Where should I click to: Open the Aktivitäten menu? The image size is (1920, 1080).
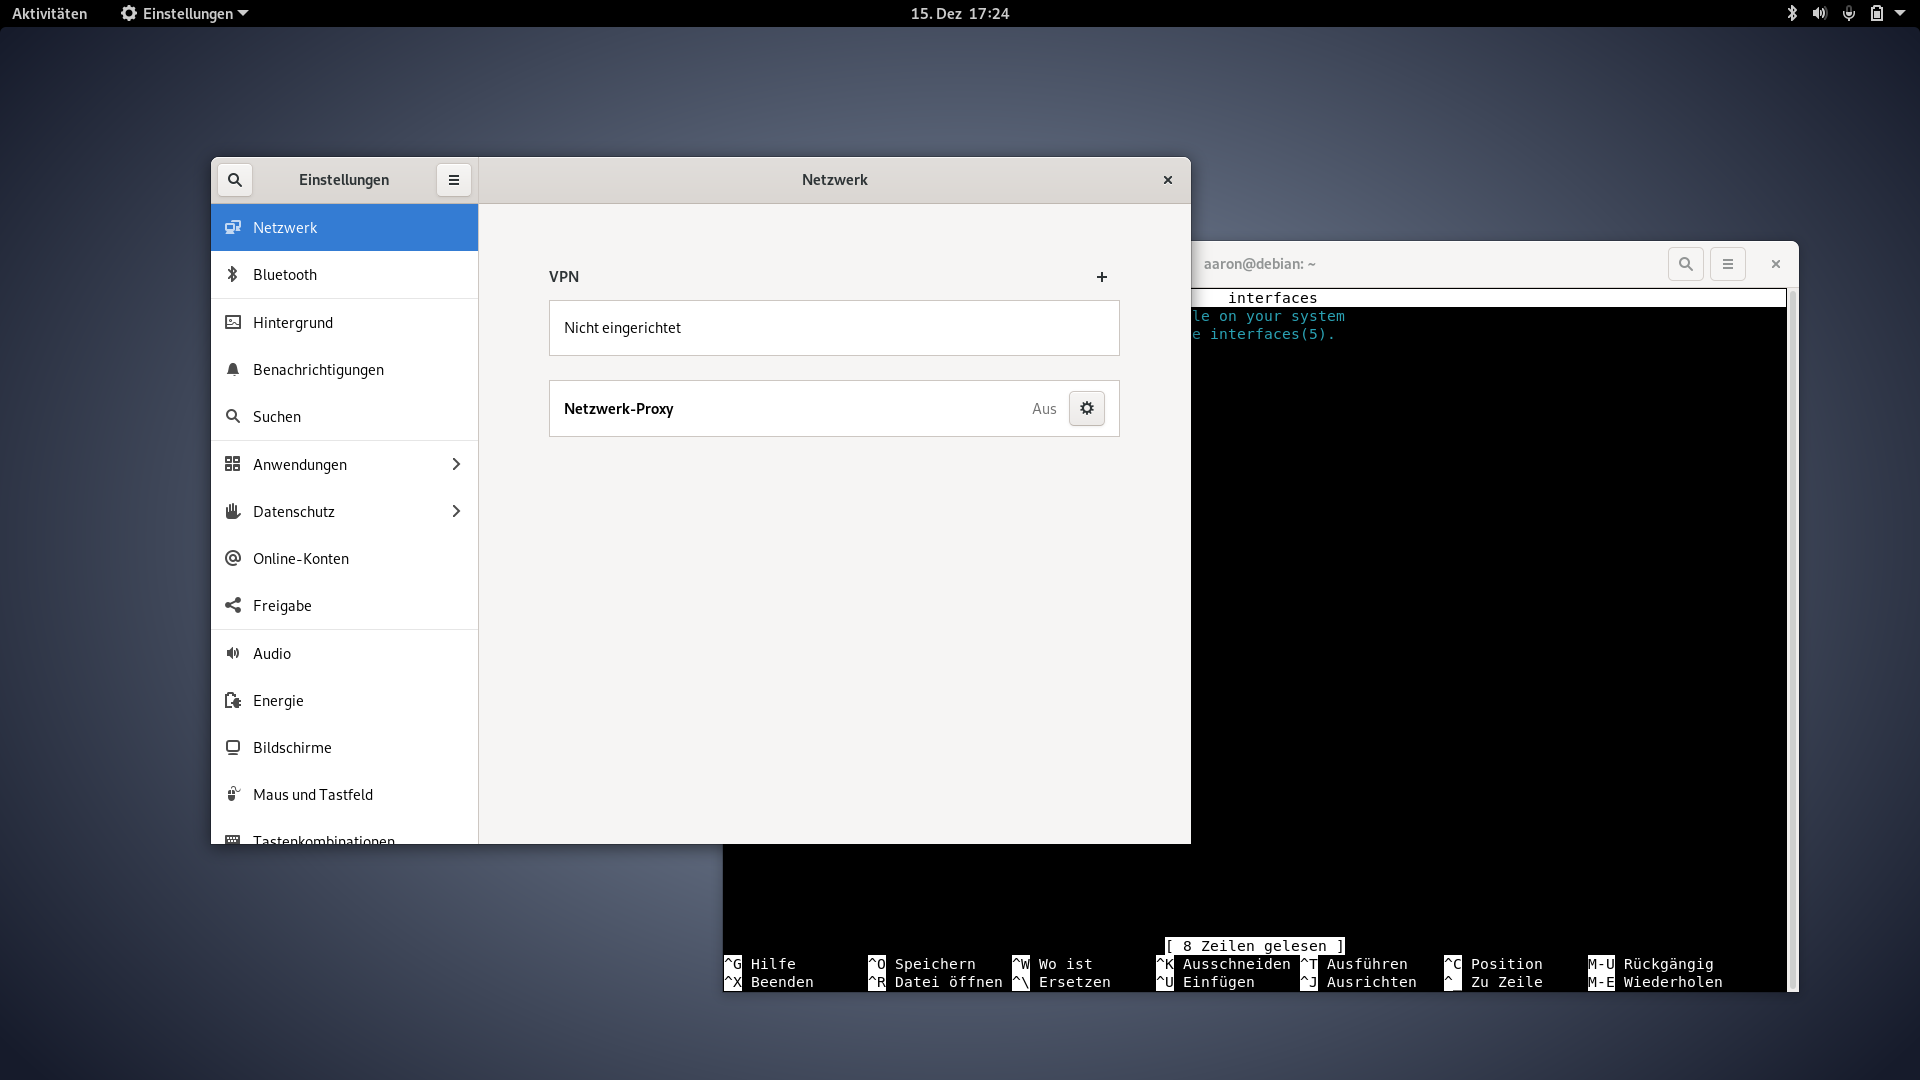[x=48, y=13]
